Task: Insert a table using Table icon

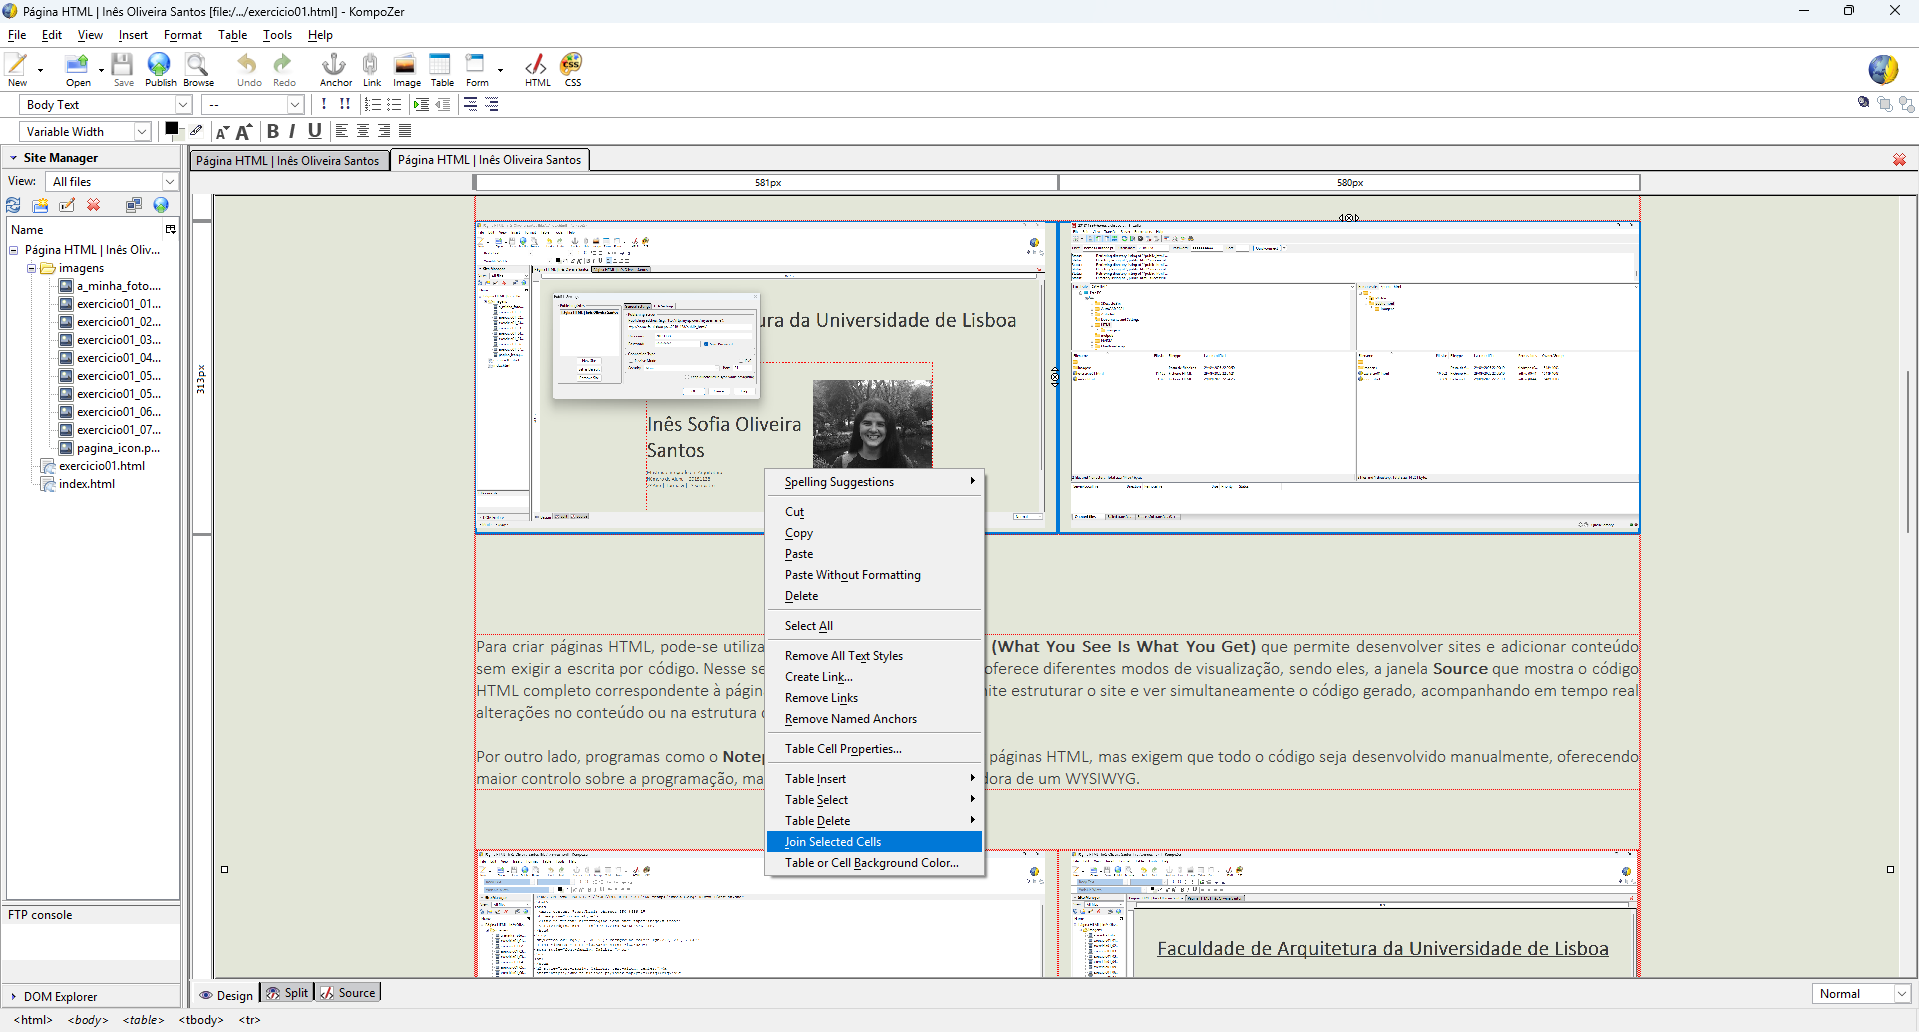Action: click(441, 68)
